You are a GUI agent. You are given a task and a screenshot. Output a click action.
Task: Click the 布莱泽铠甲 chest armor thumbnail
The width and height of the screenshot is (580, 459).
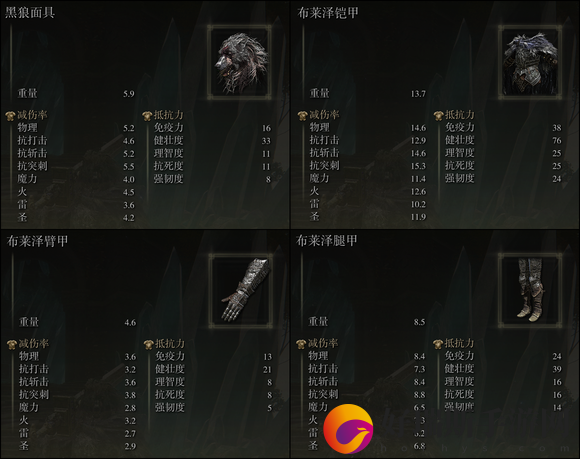(x=530, y=62)
